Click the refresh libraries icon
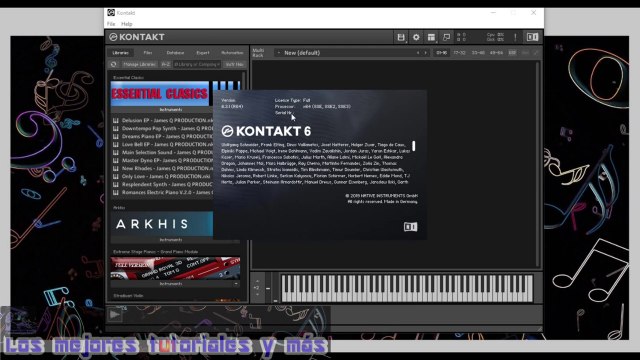This screenshot has height=360, width=640. pos(113,64)
